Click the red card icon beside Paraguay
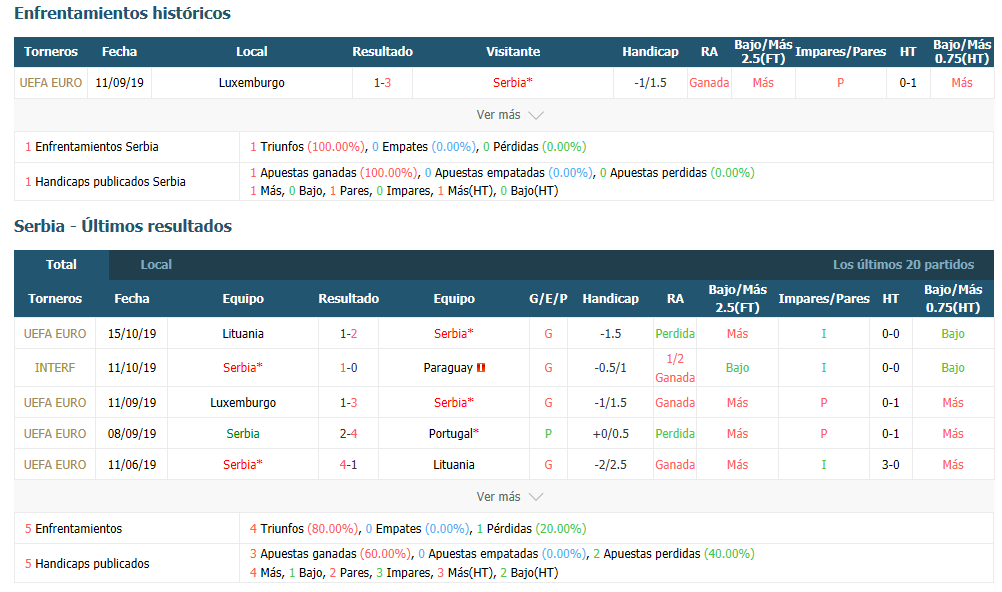This screenshot has width=1002, height=592. coord(481,368)
